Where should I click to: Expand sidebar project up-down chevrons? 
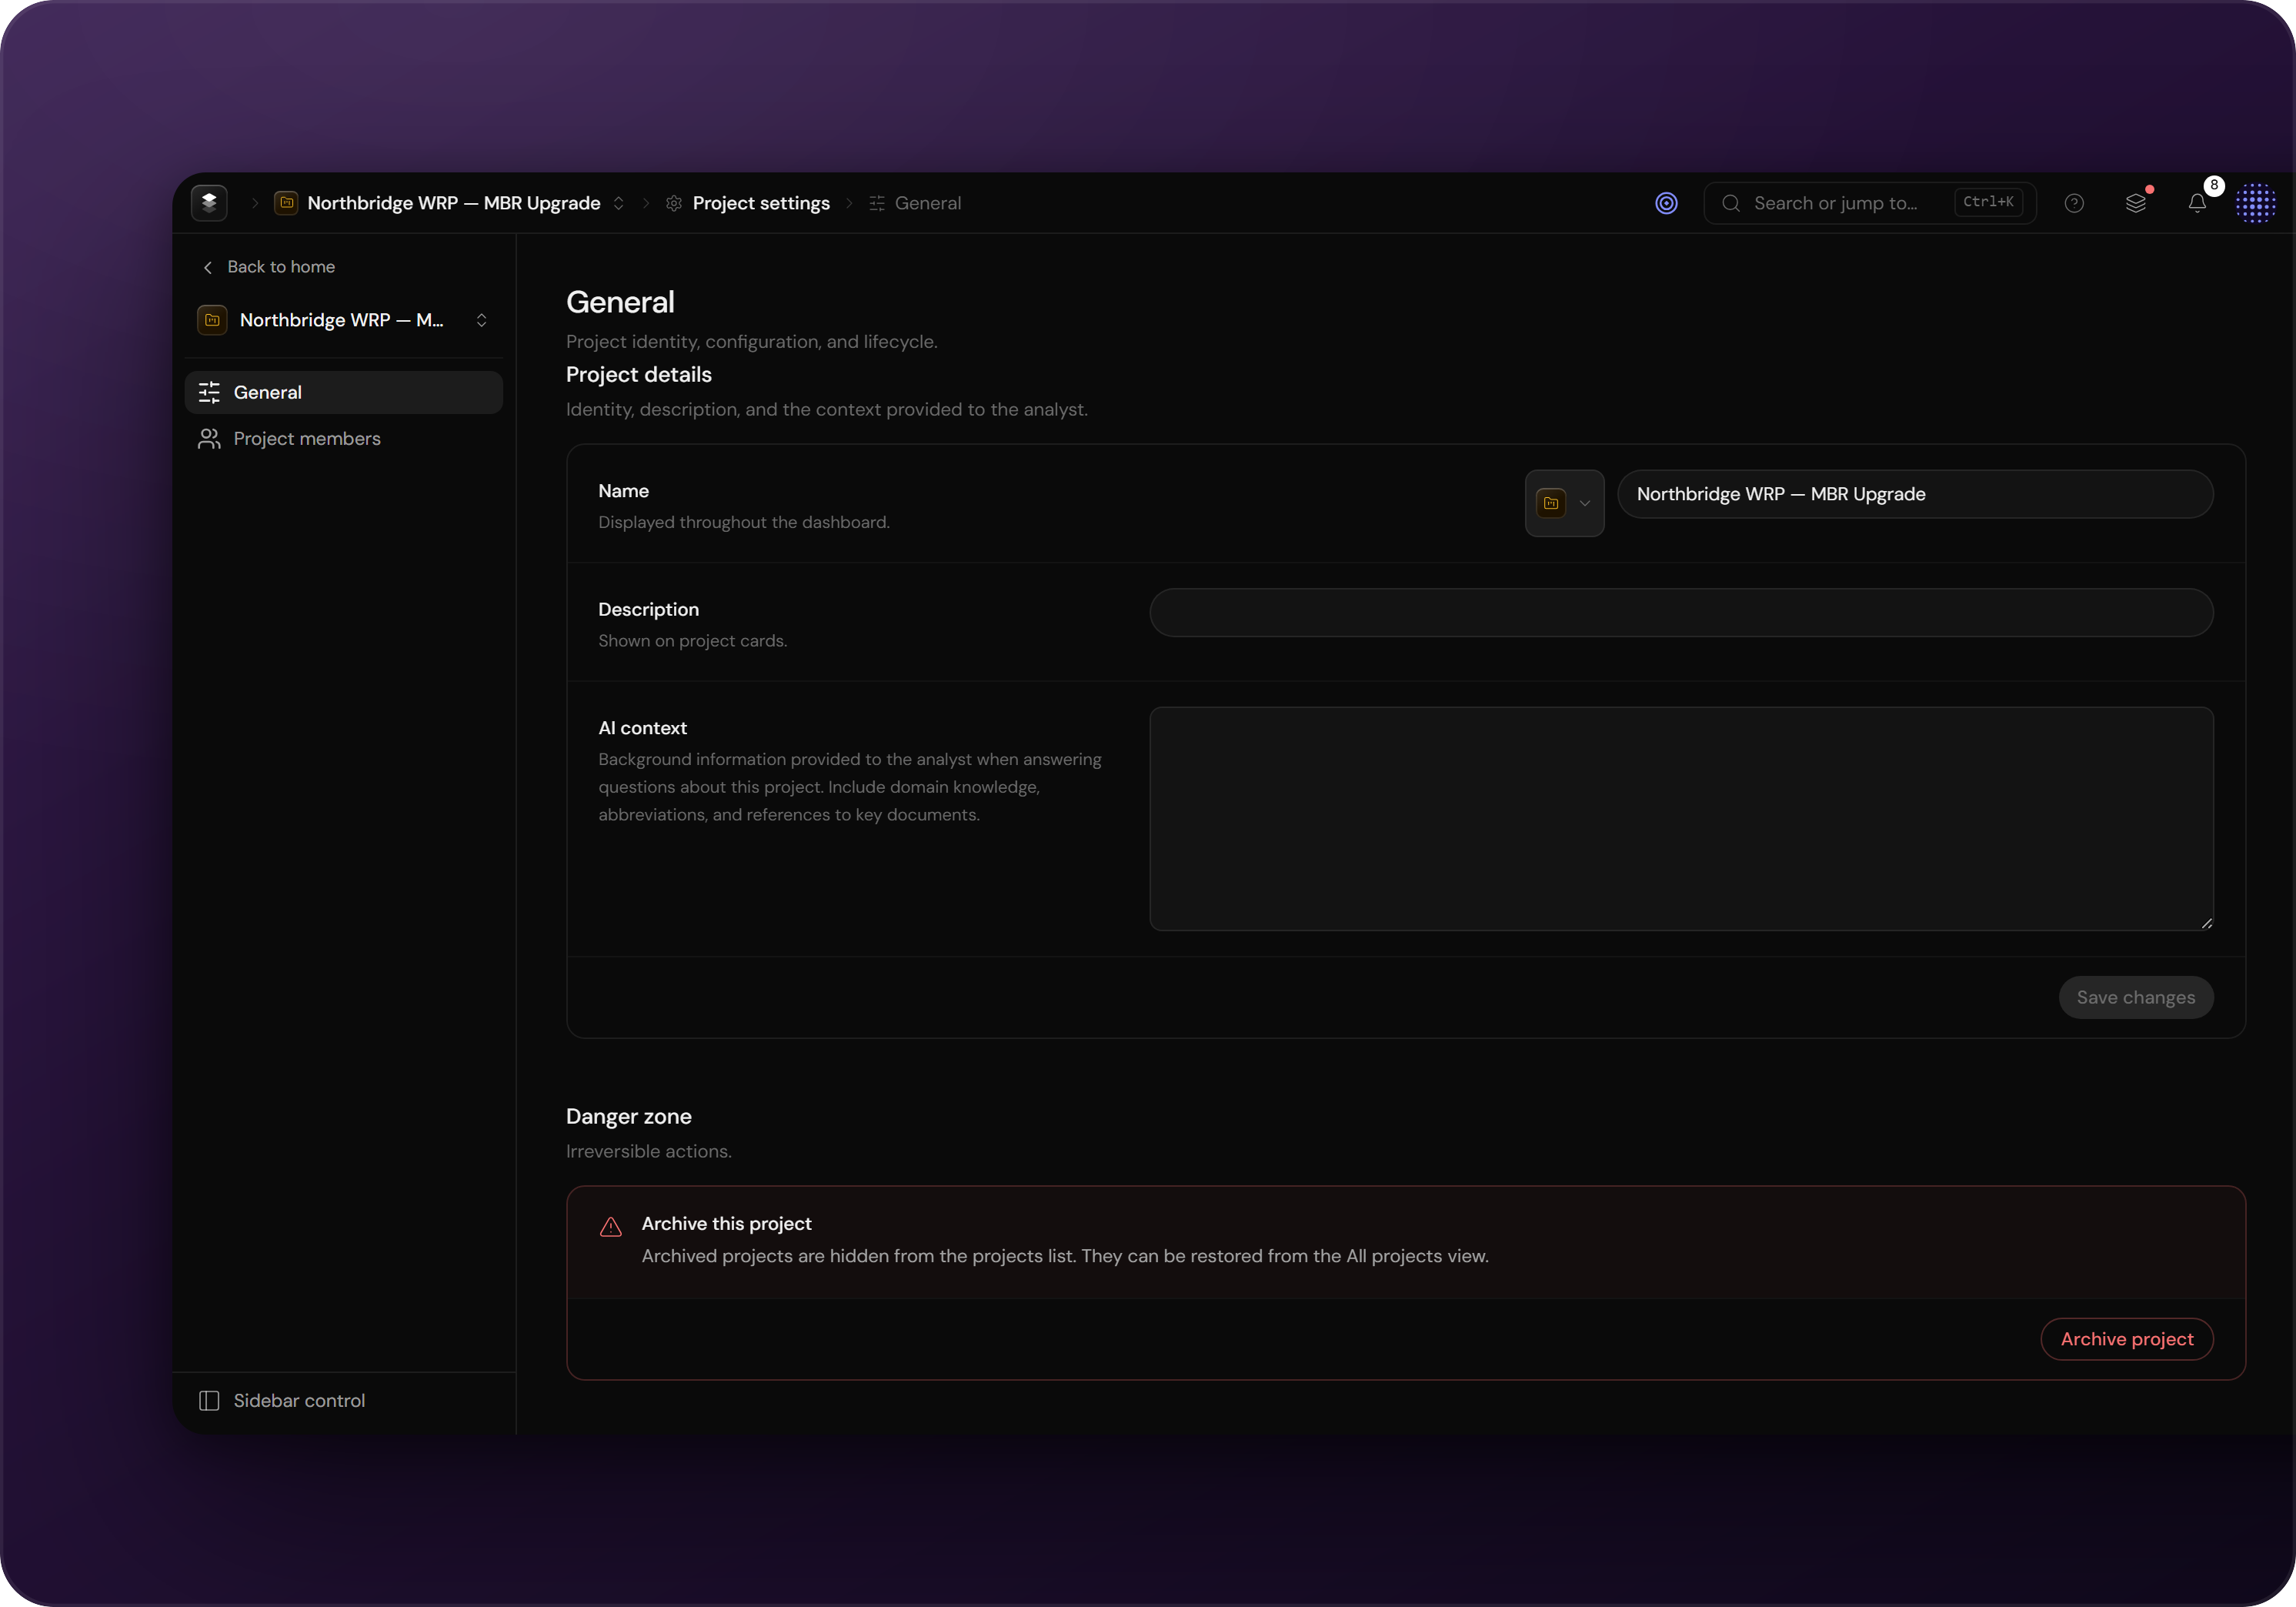click(x=481, y=320)
